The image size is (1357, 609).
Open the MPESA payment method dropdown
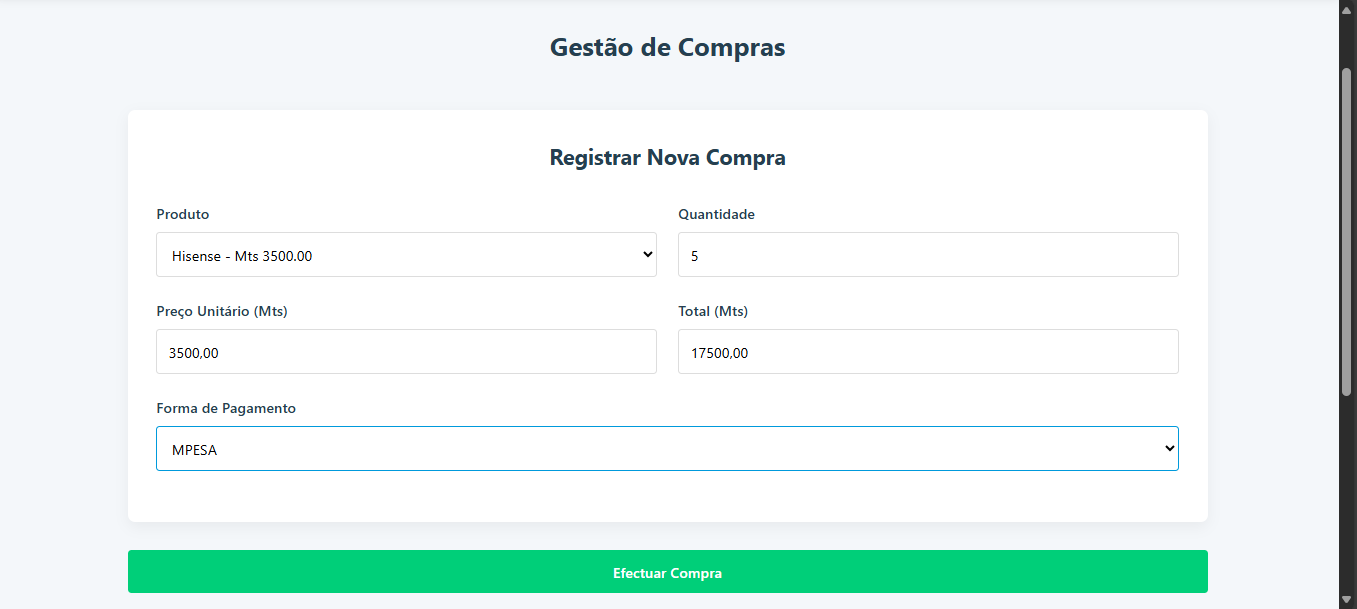coord(666,449)
